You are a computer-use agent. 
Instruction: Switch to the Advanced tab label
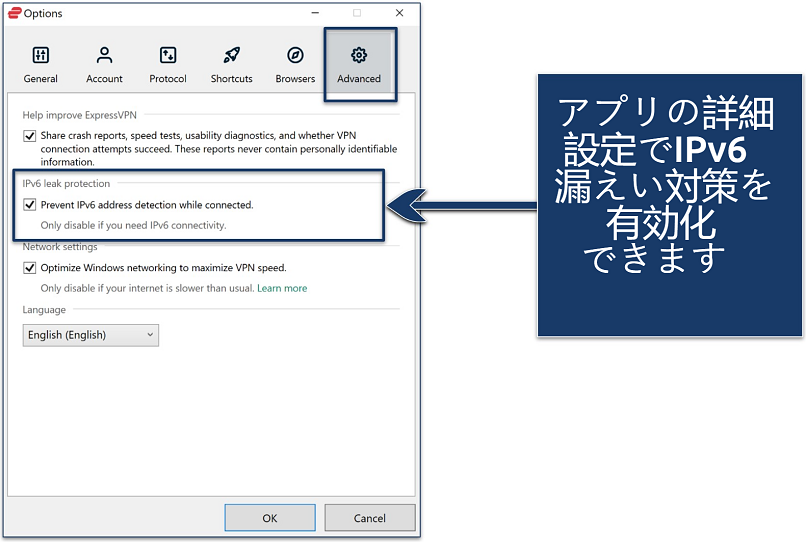click(359, 79)
